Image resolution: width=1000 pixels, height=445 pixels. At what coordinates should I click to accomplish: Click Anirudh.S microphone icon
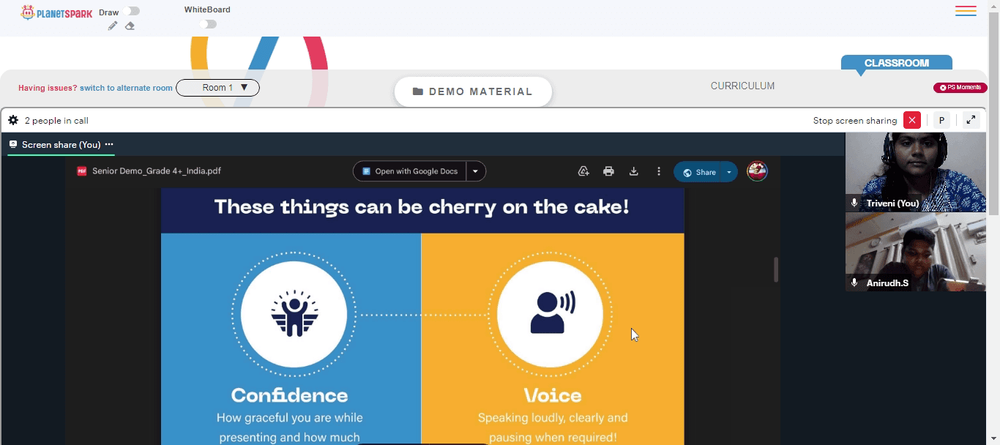point(855,282)
